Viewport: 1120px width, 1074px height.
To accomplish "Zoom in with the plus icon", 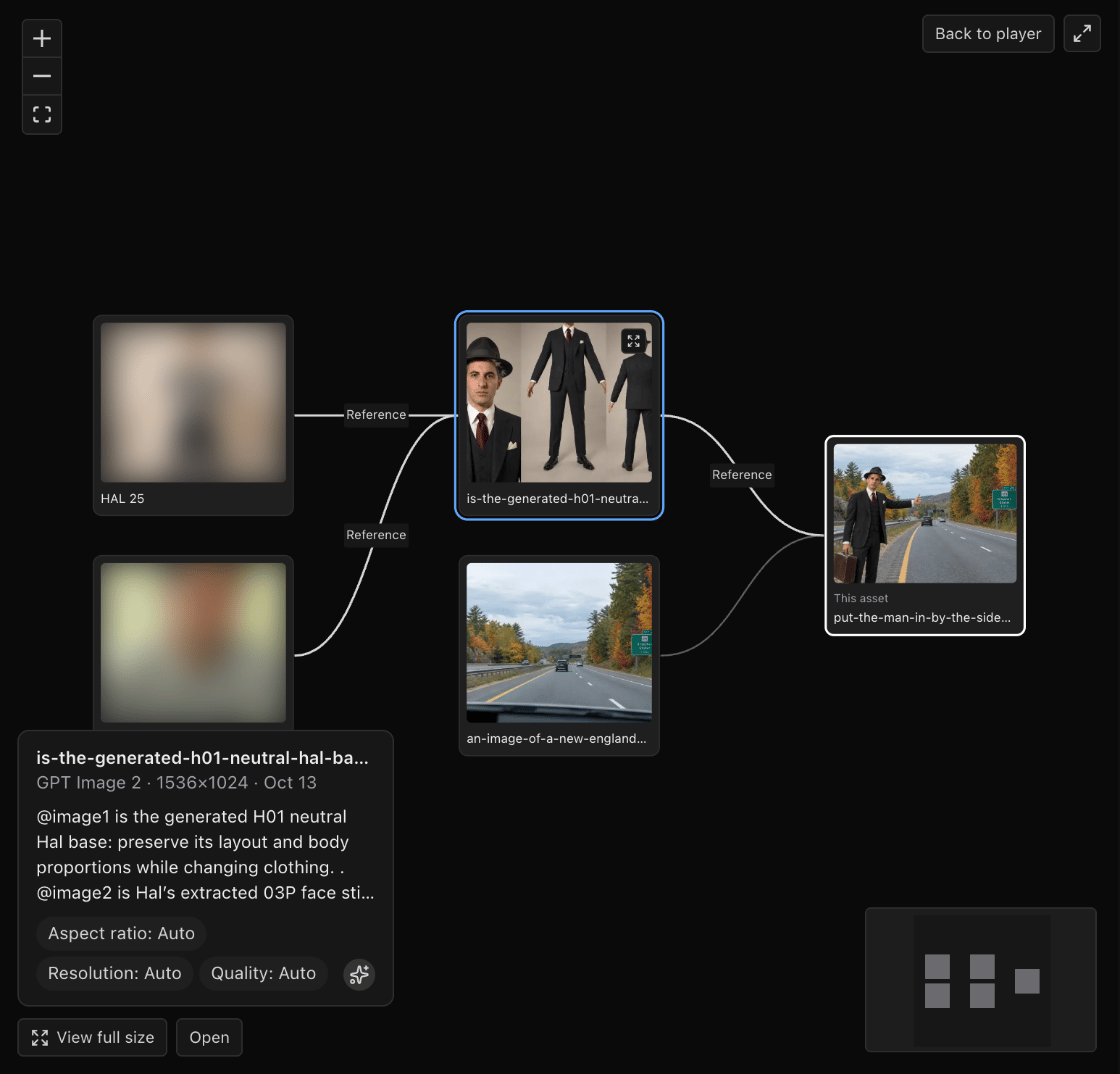I will tap(42, 39).
